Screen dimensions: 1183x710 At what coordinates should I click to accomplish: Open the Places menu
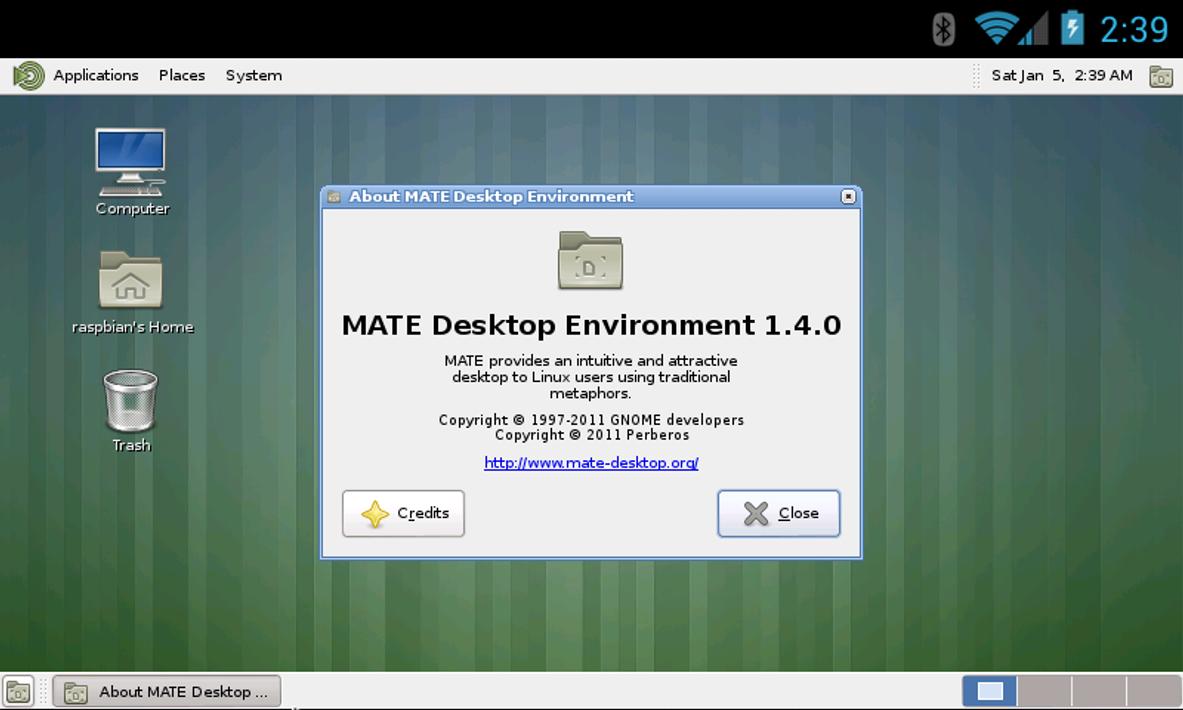[x=182, y=75]
